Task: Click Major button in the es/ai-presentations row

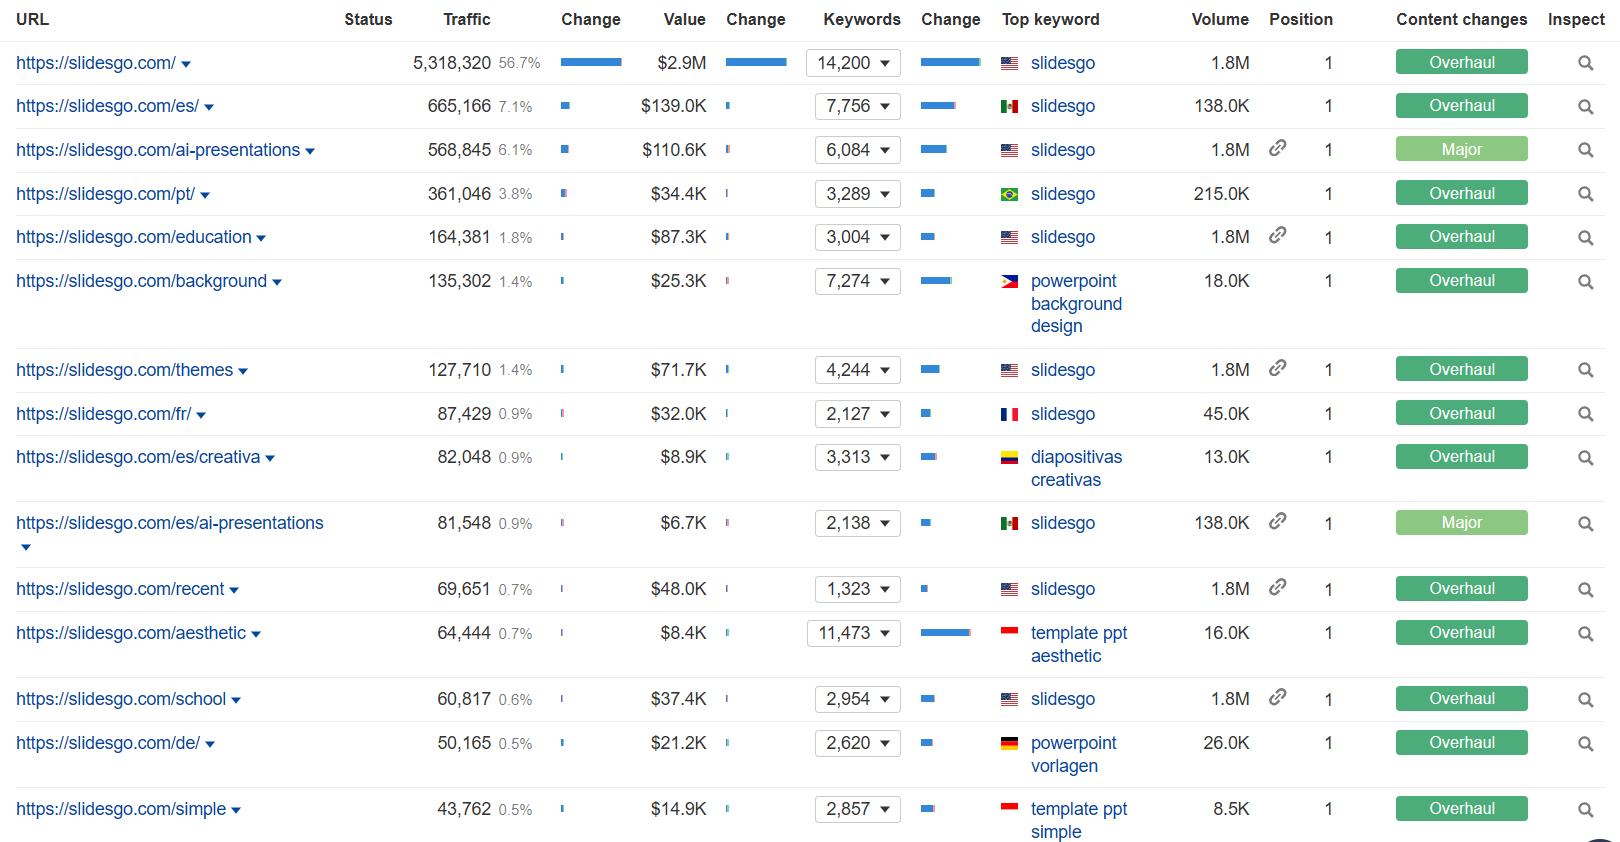Action: (1462, 522)
